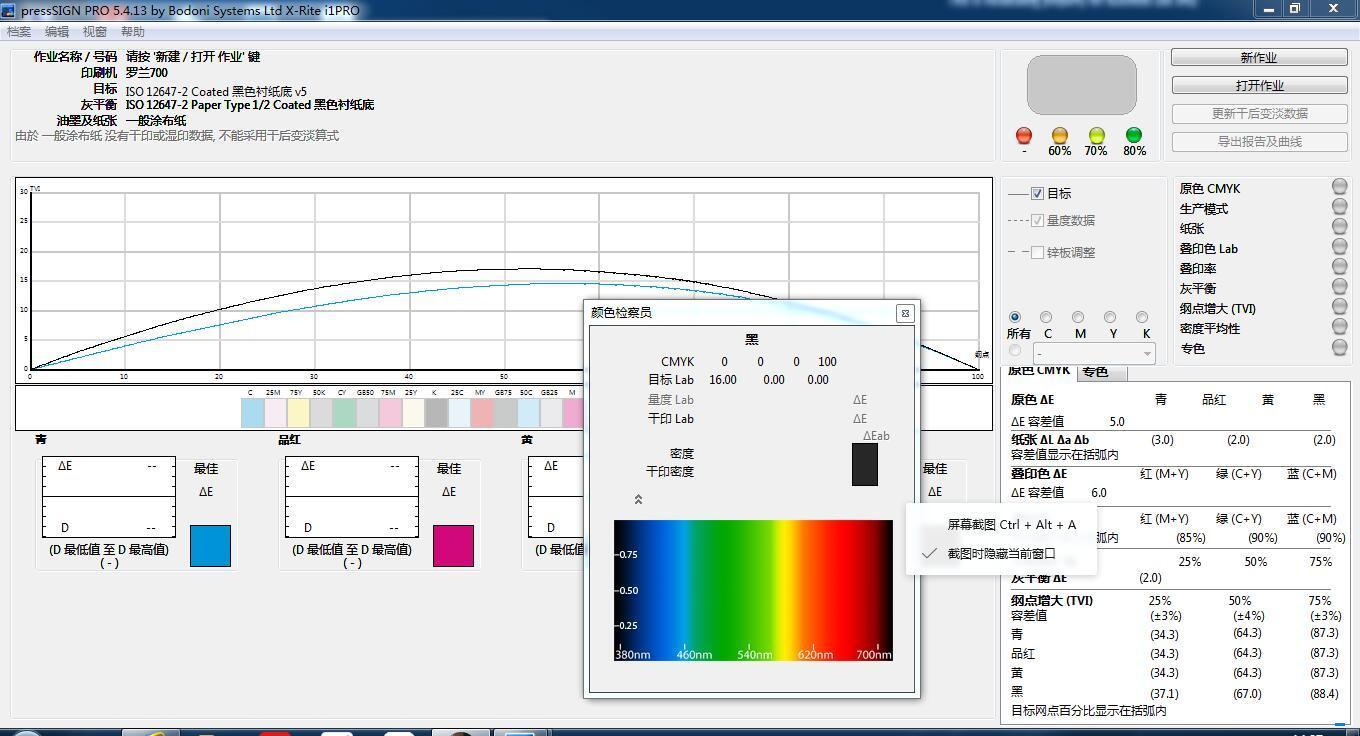
Task: Click the 品红 ΔE density mini graph
Action: click(x=352, y=497)
